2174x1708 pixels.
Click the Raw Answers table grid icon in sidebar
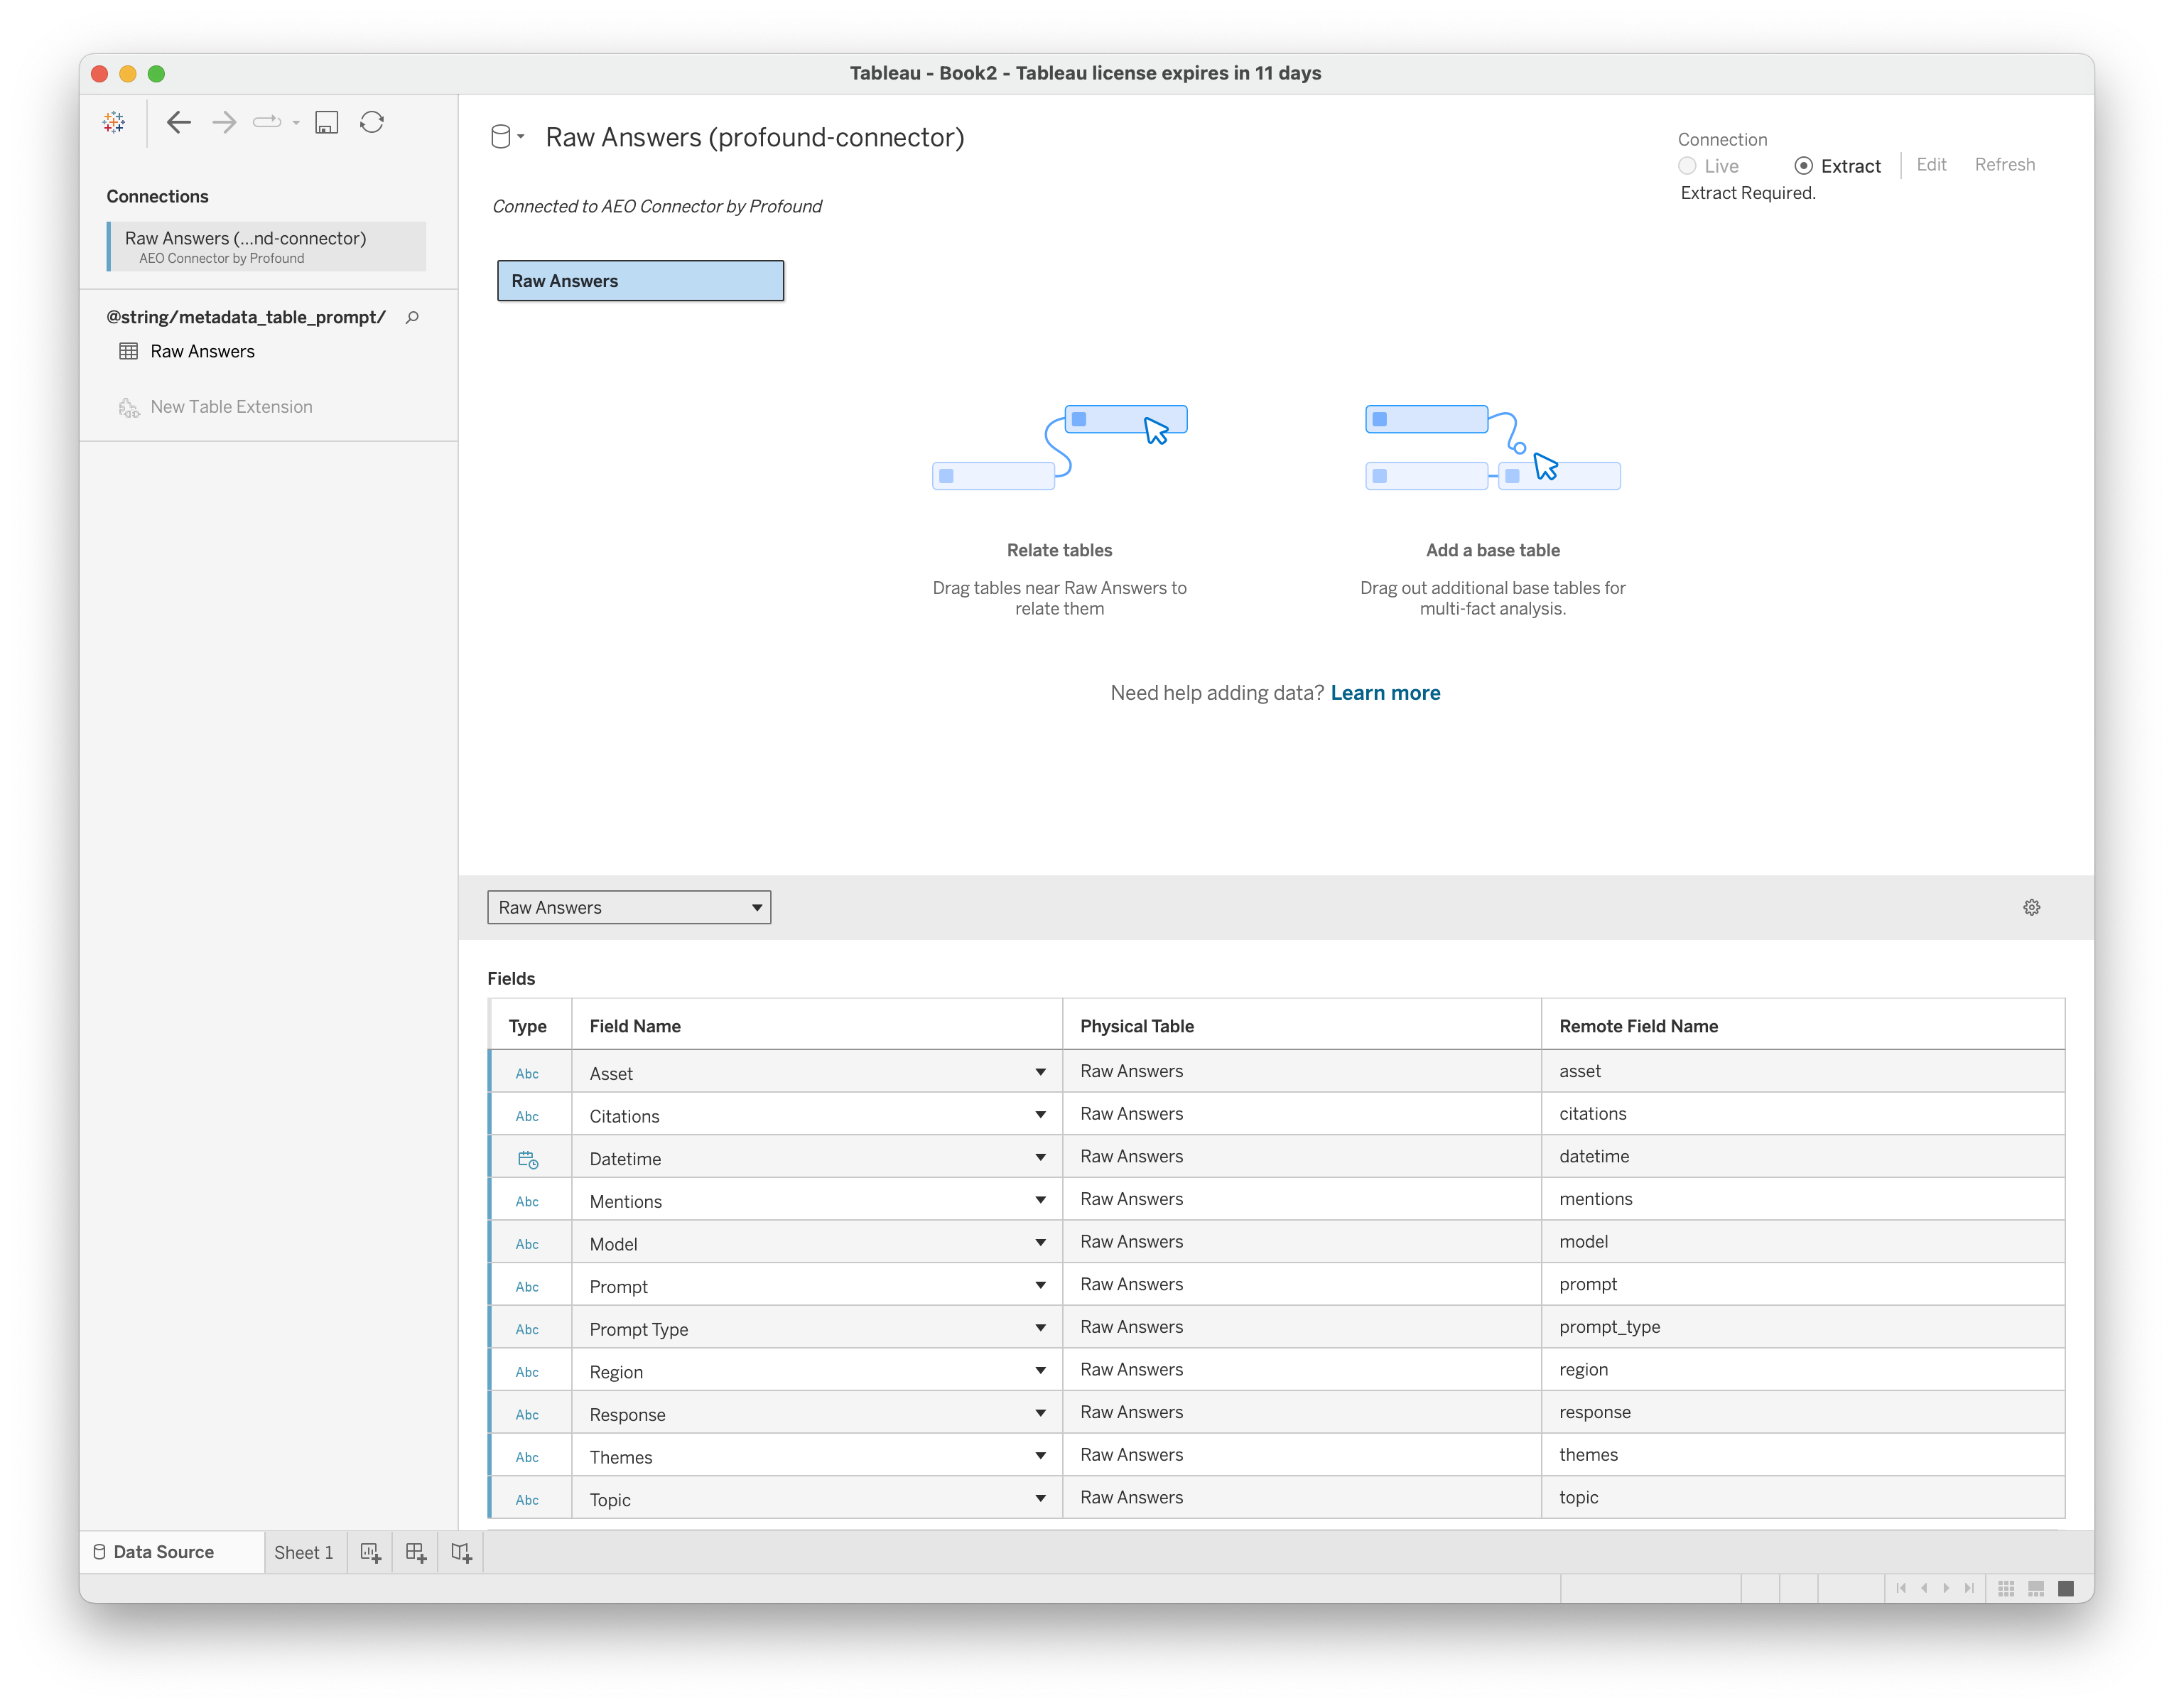click(129, 351)
